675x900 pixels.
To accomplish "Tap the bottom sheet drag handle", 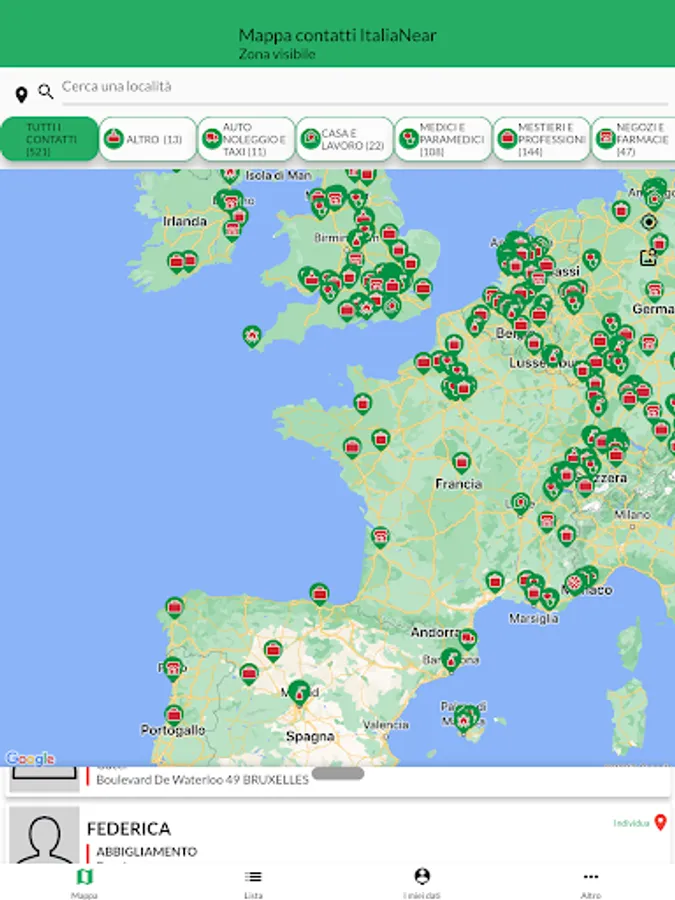I will click(338, 774).
